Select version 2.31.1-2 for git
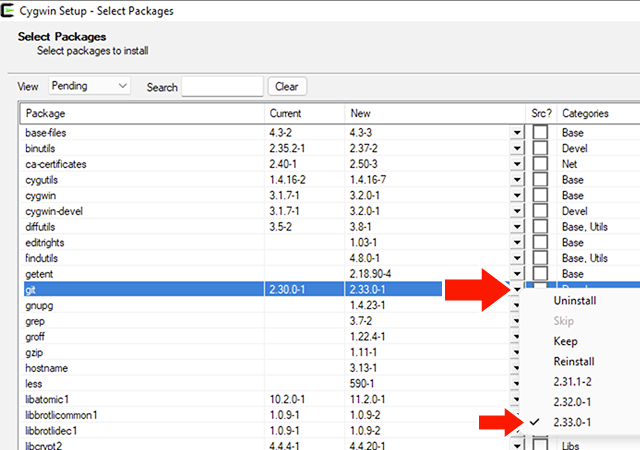The image size is (640, 450). [x=575, y=382]
